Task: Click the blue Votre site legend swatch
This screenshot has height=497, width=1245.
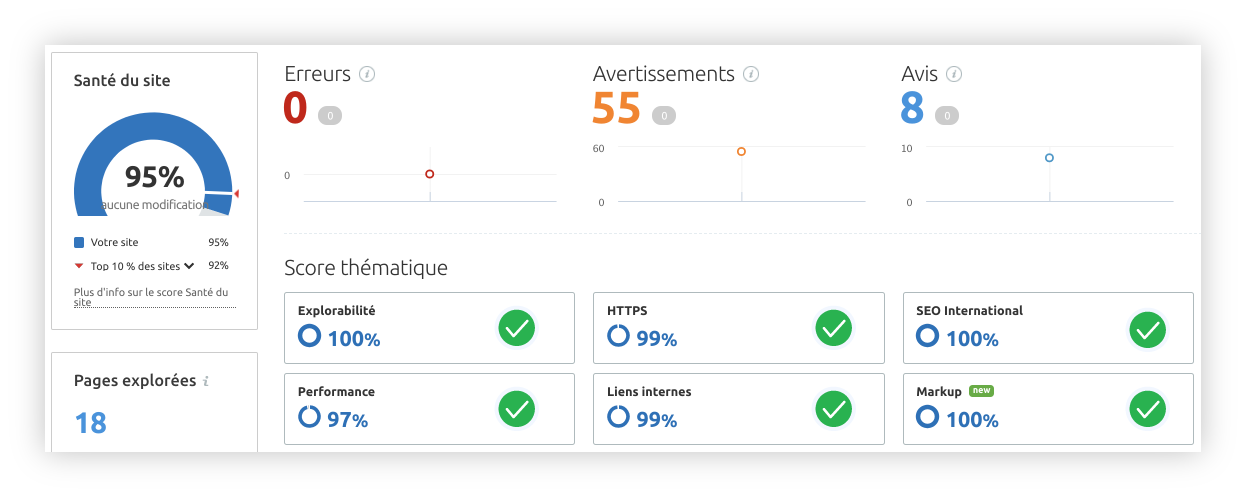Action: click(79, 242)
